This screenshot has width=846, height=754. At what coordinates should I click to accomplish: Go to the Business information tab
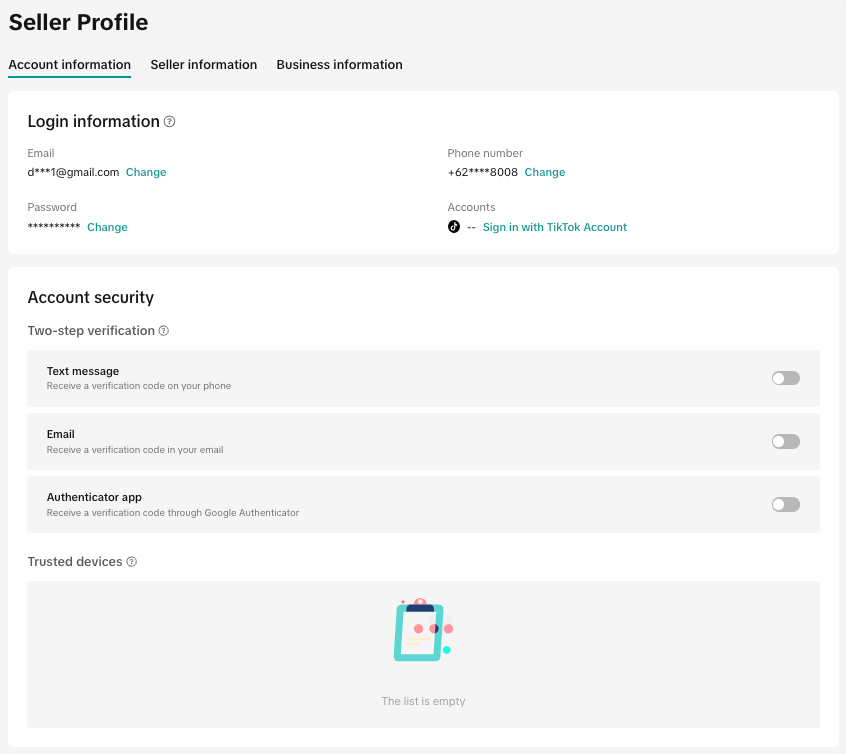pyautogui.click(x=339, y=65)
